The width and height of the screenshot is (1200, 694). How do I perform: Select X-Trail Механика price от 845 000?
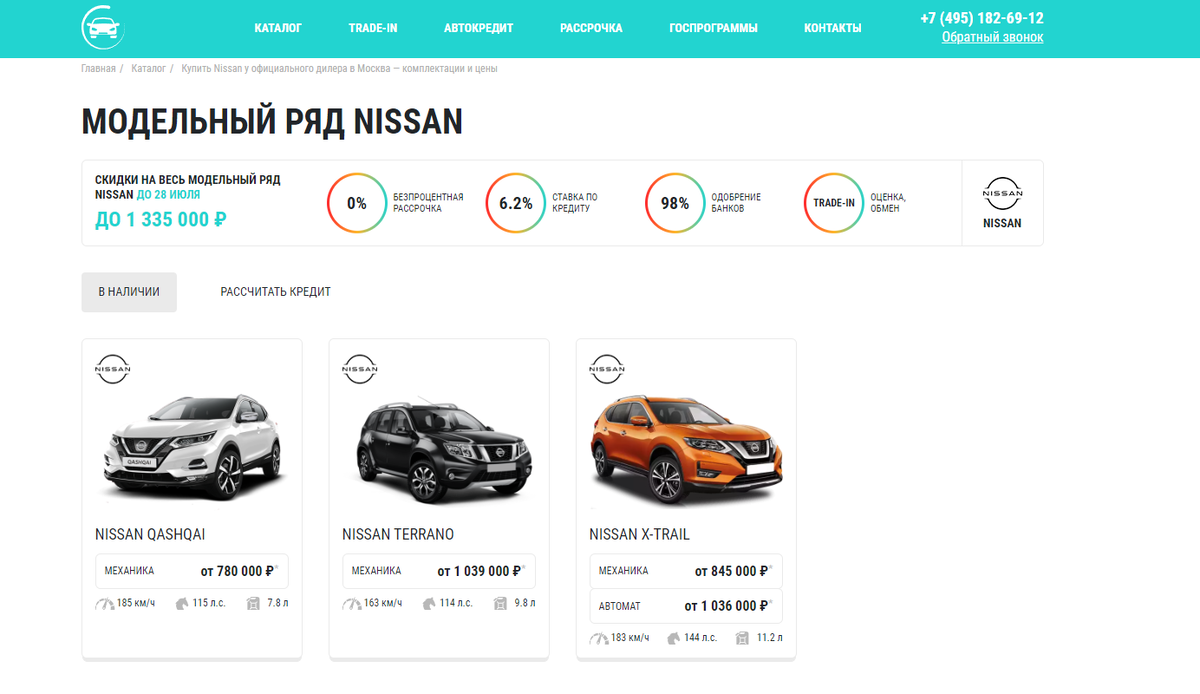(686, 571)
